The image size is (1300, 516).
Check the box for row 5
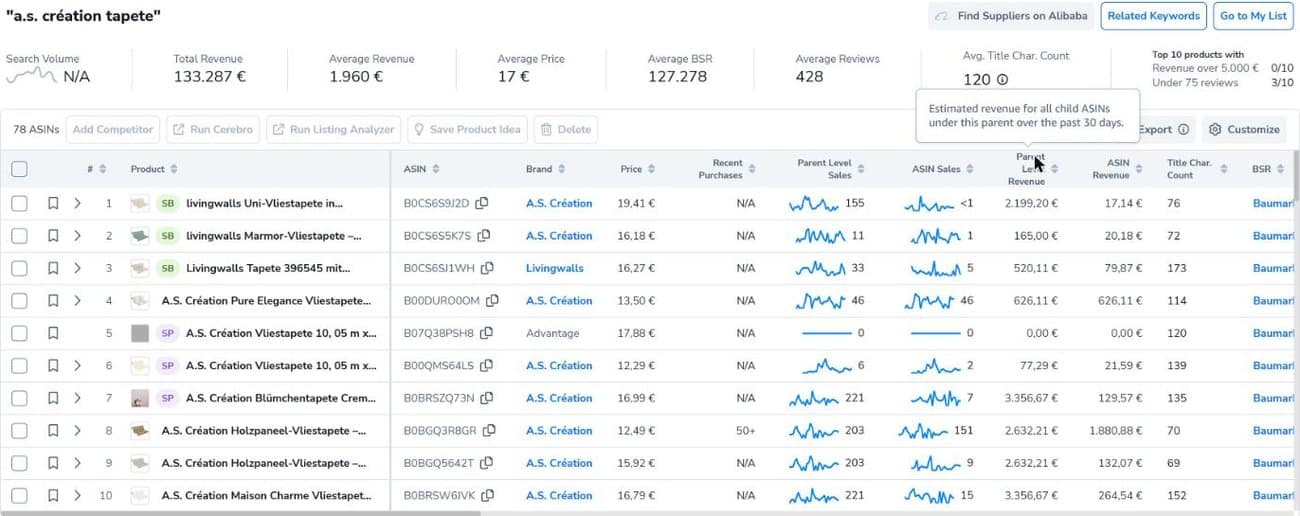coord(19,333)
